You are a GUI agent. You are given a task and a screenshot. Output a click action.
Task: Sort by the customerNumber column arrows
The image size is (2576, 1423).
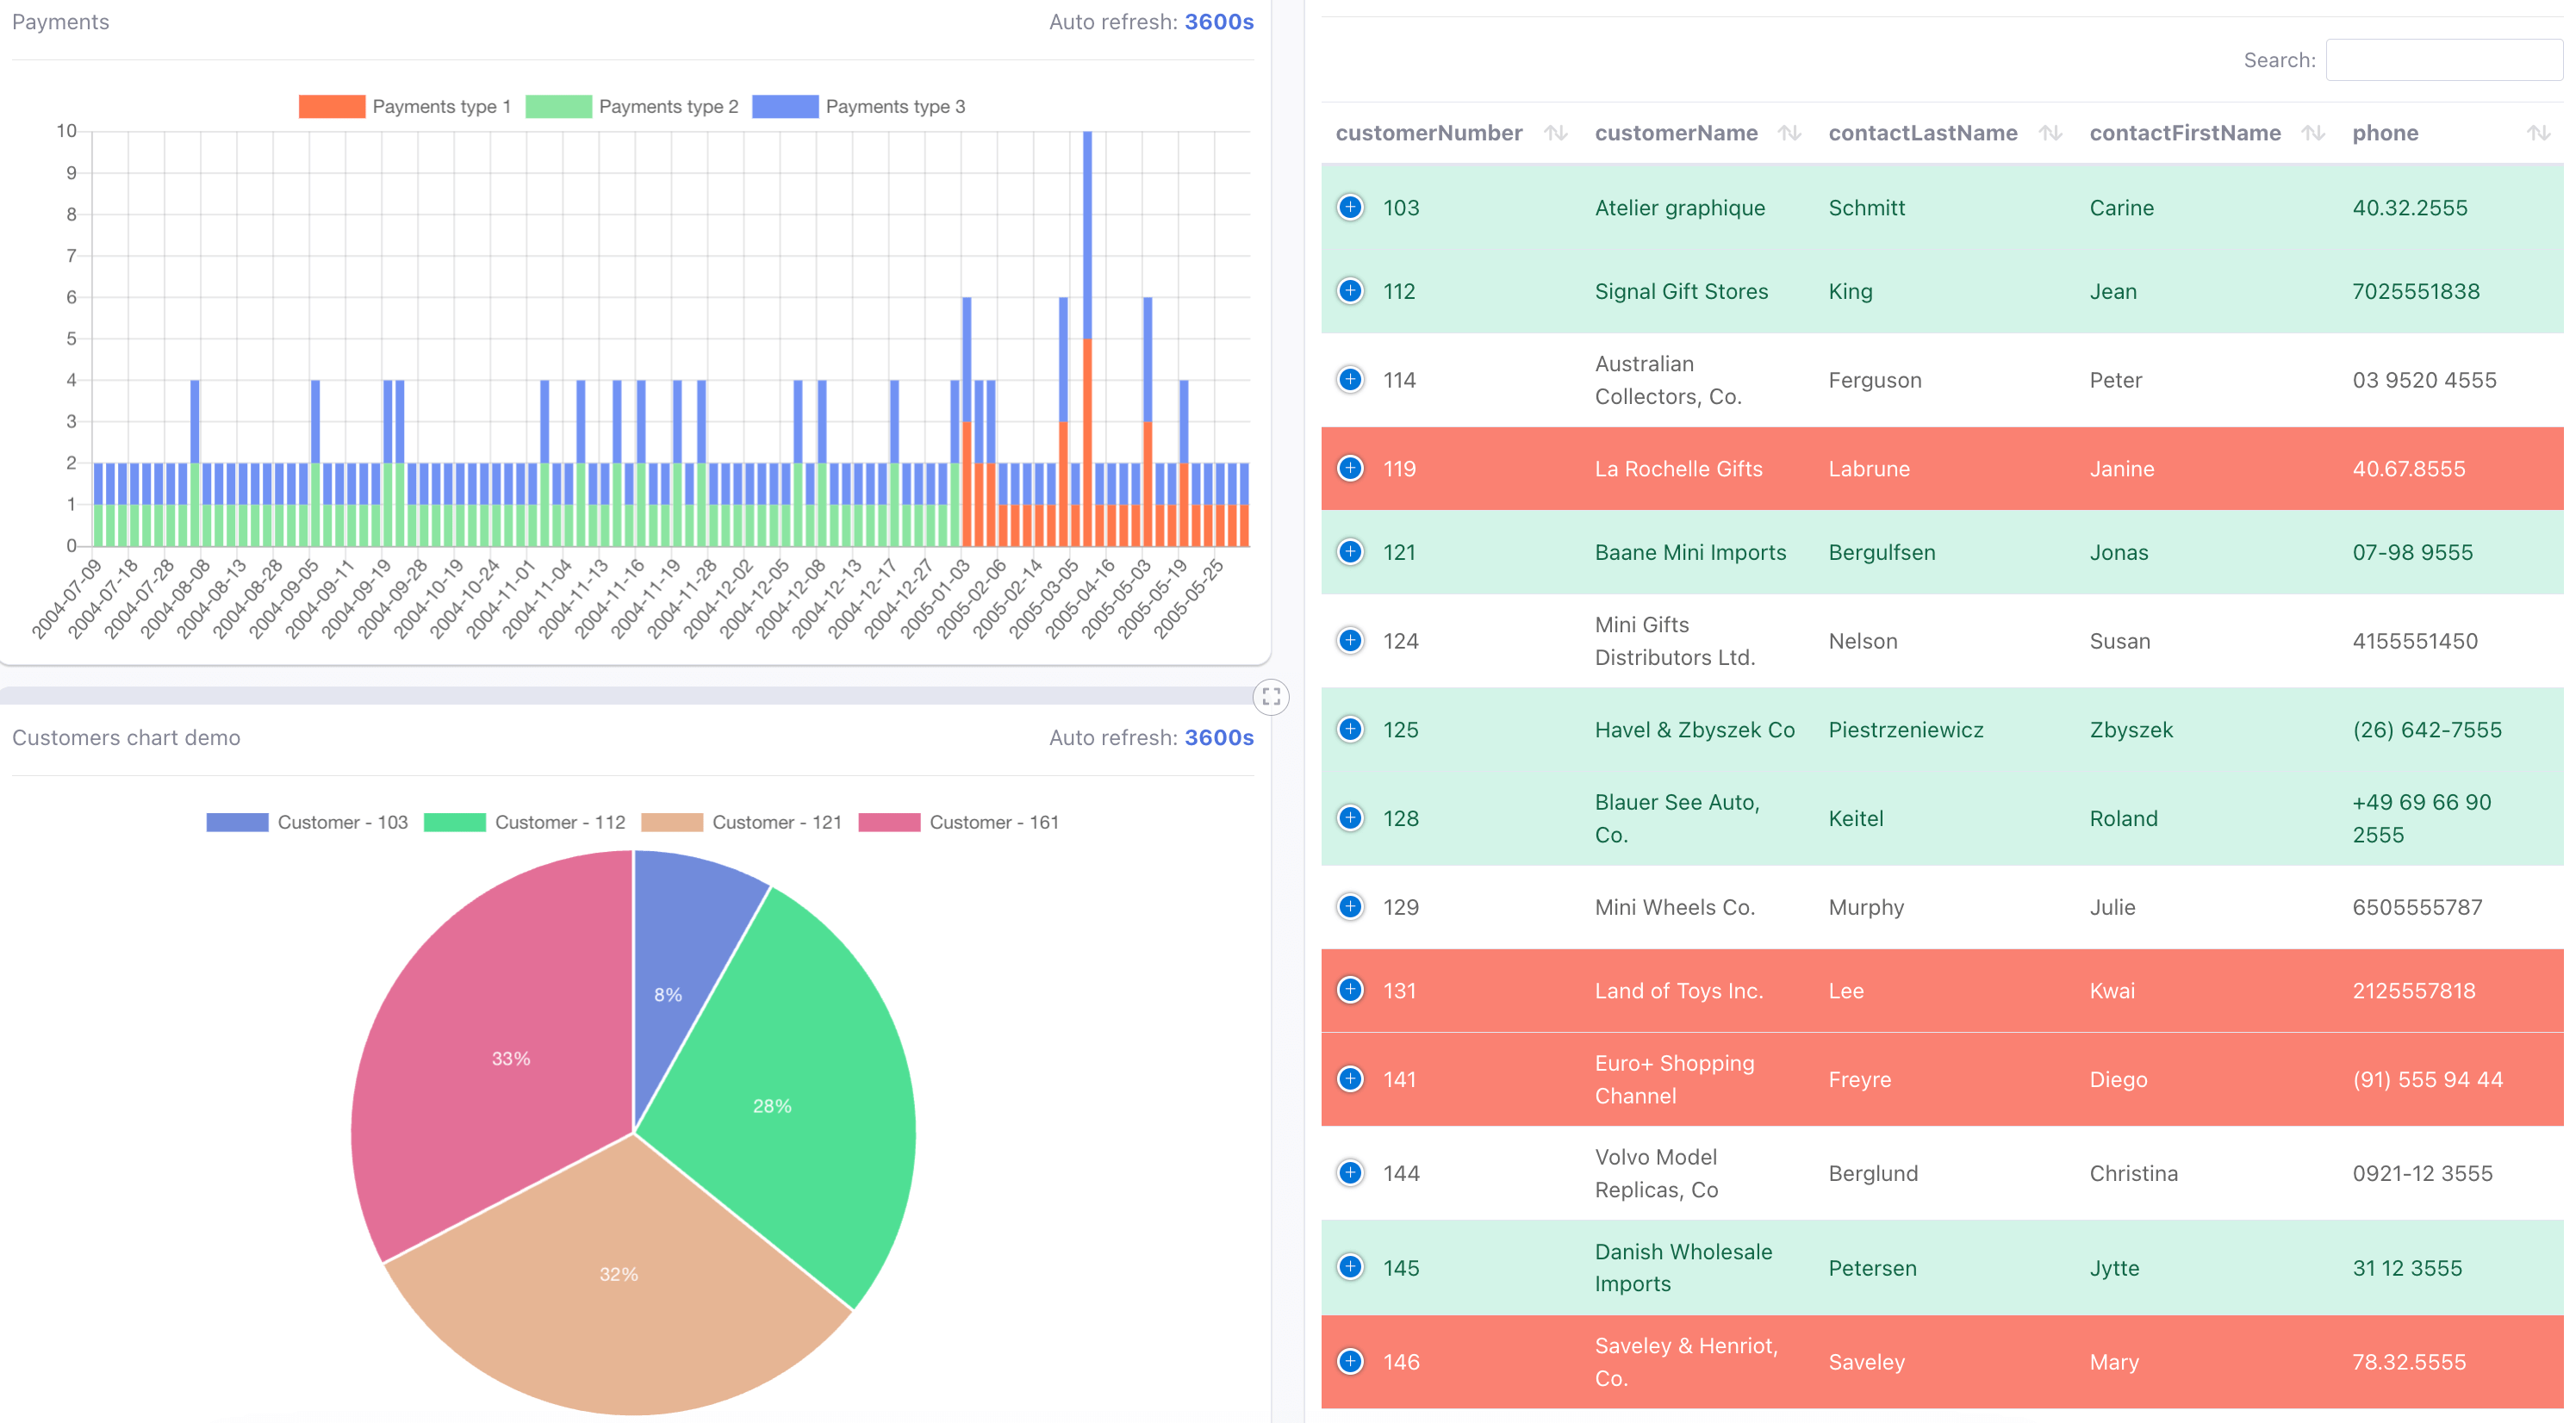[x=1555, y=133]
